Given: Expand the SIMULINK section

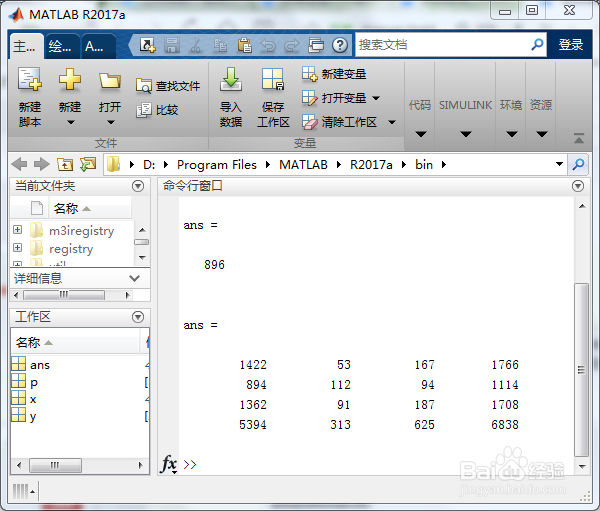Looking at the screenshot, I should coord(465,134).
